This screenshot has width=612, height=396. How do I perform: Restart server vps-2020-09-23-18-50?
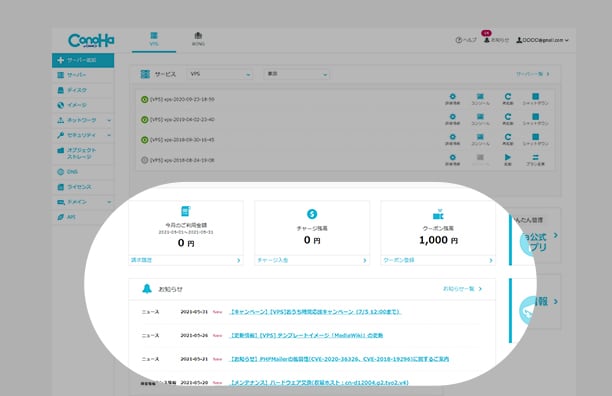click(x=507, y=99)
